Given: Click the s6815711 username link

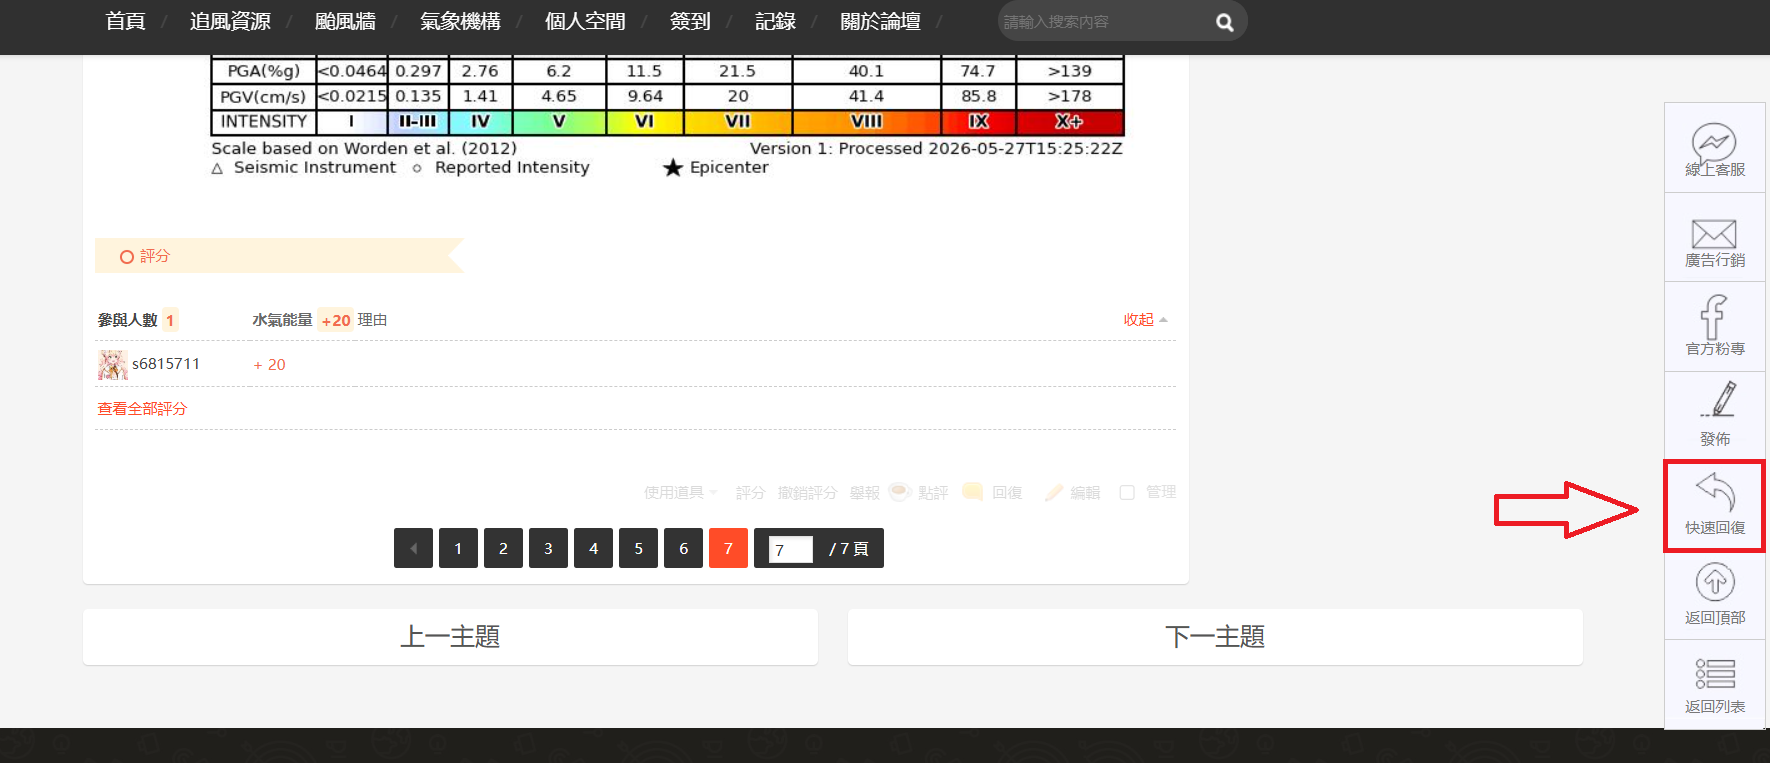Looking at the screenshot, I should [166, 364].
